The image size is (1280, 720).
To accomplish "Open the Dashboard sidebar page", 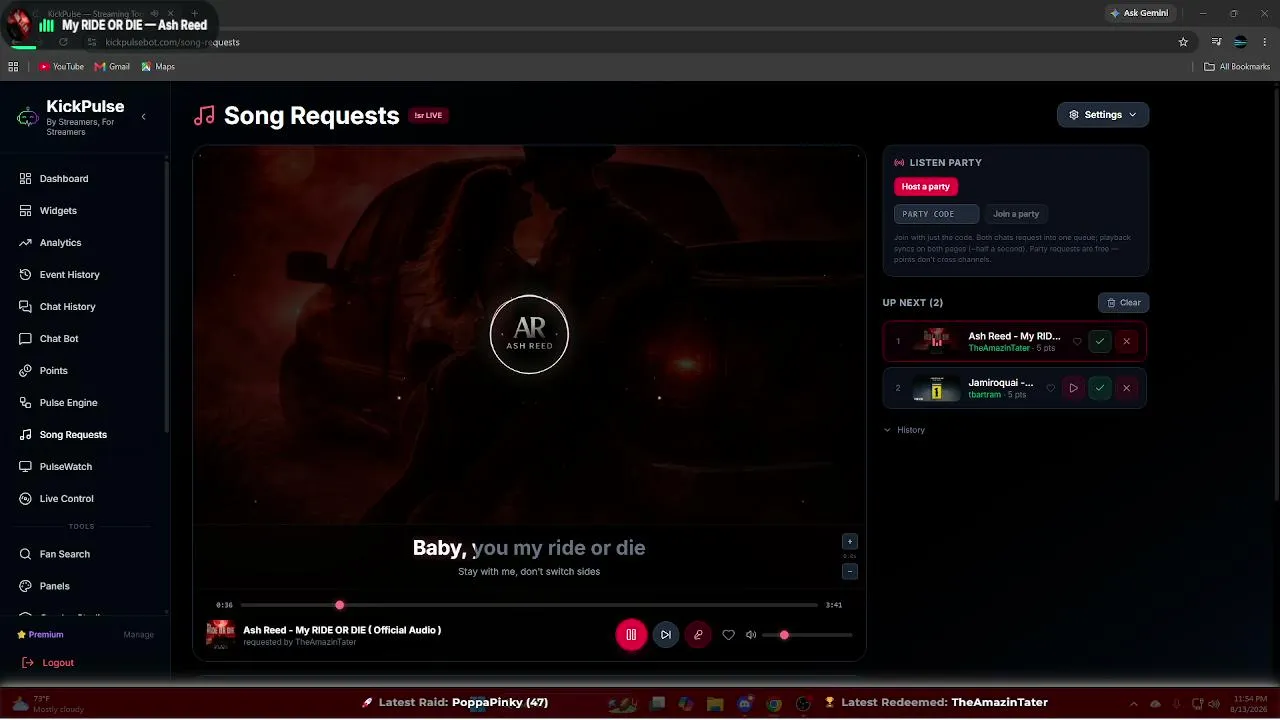I will 64,179.
